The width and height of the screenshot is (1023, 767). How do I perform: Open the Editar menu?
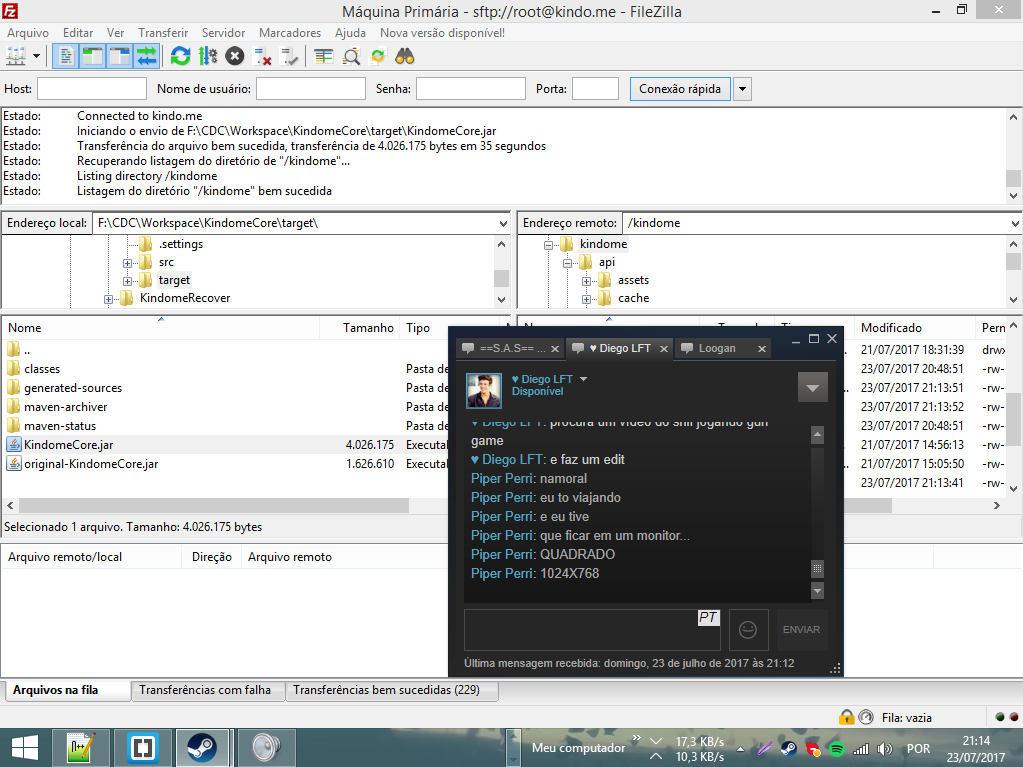78,33
